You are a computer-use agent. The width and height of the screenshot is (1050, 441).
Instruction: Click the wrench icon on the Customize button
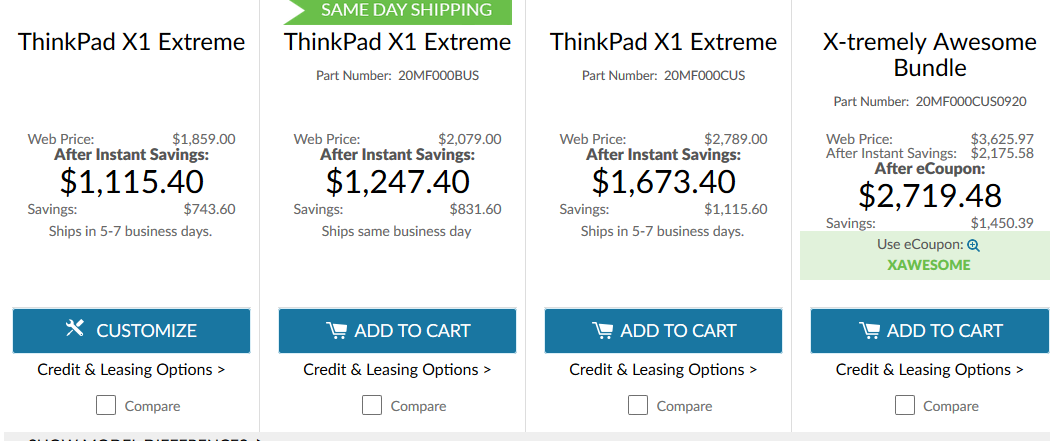[x=74, y=328]
